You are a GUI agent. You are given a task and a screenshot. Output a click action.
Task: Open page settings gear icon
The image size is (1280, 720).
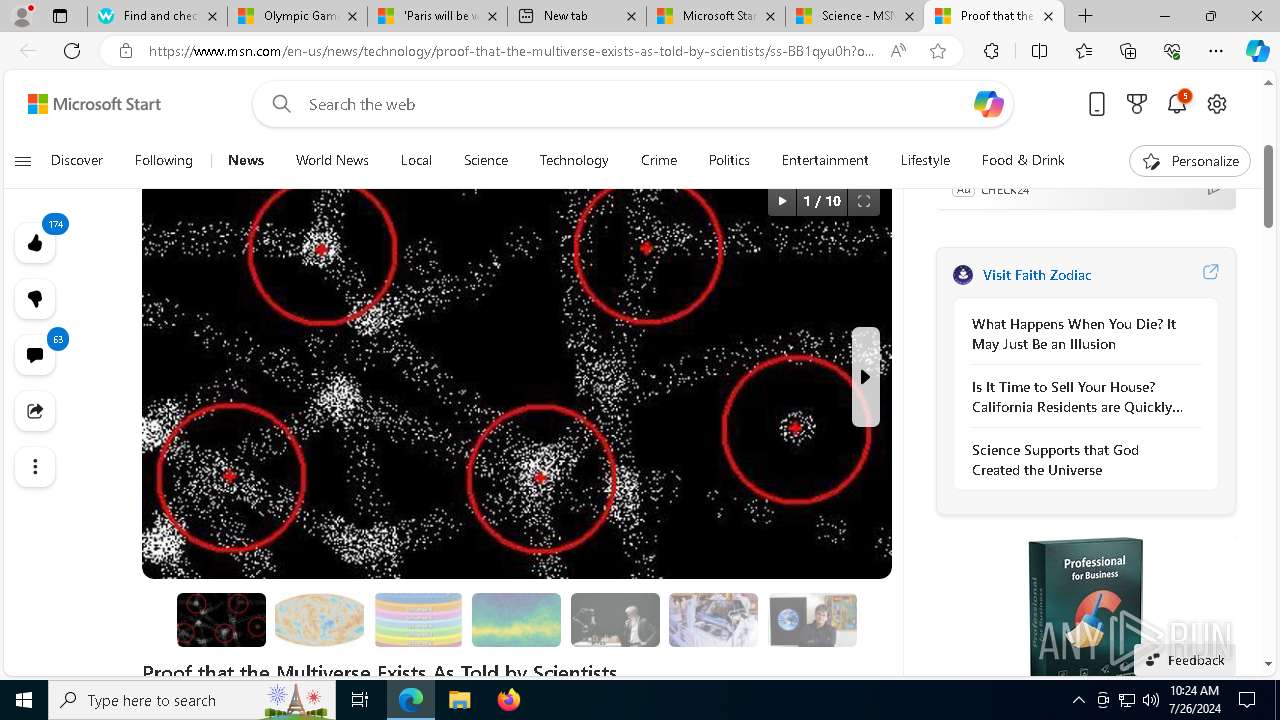[x=1217, y=104]
